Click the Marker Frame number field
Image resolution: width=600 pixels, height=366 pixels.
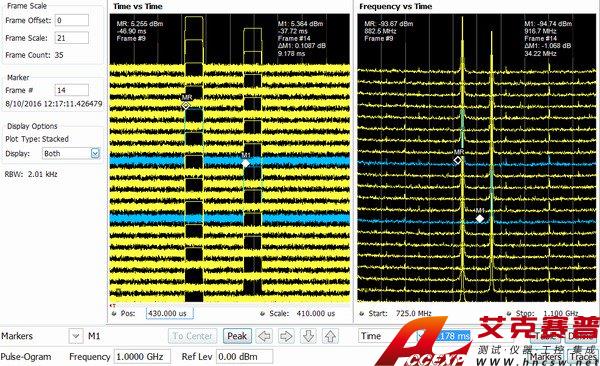pos(72,90)
